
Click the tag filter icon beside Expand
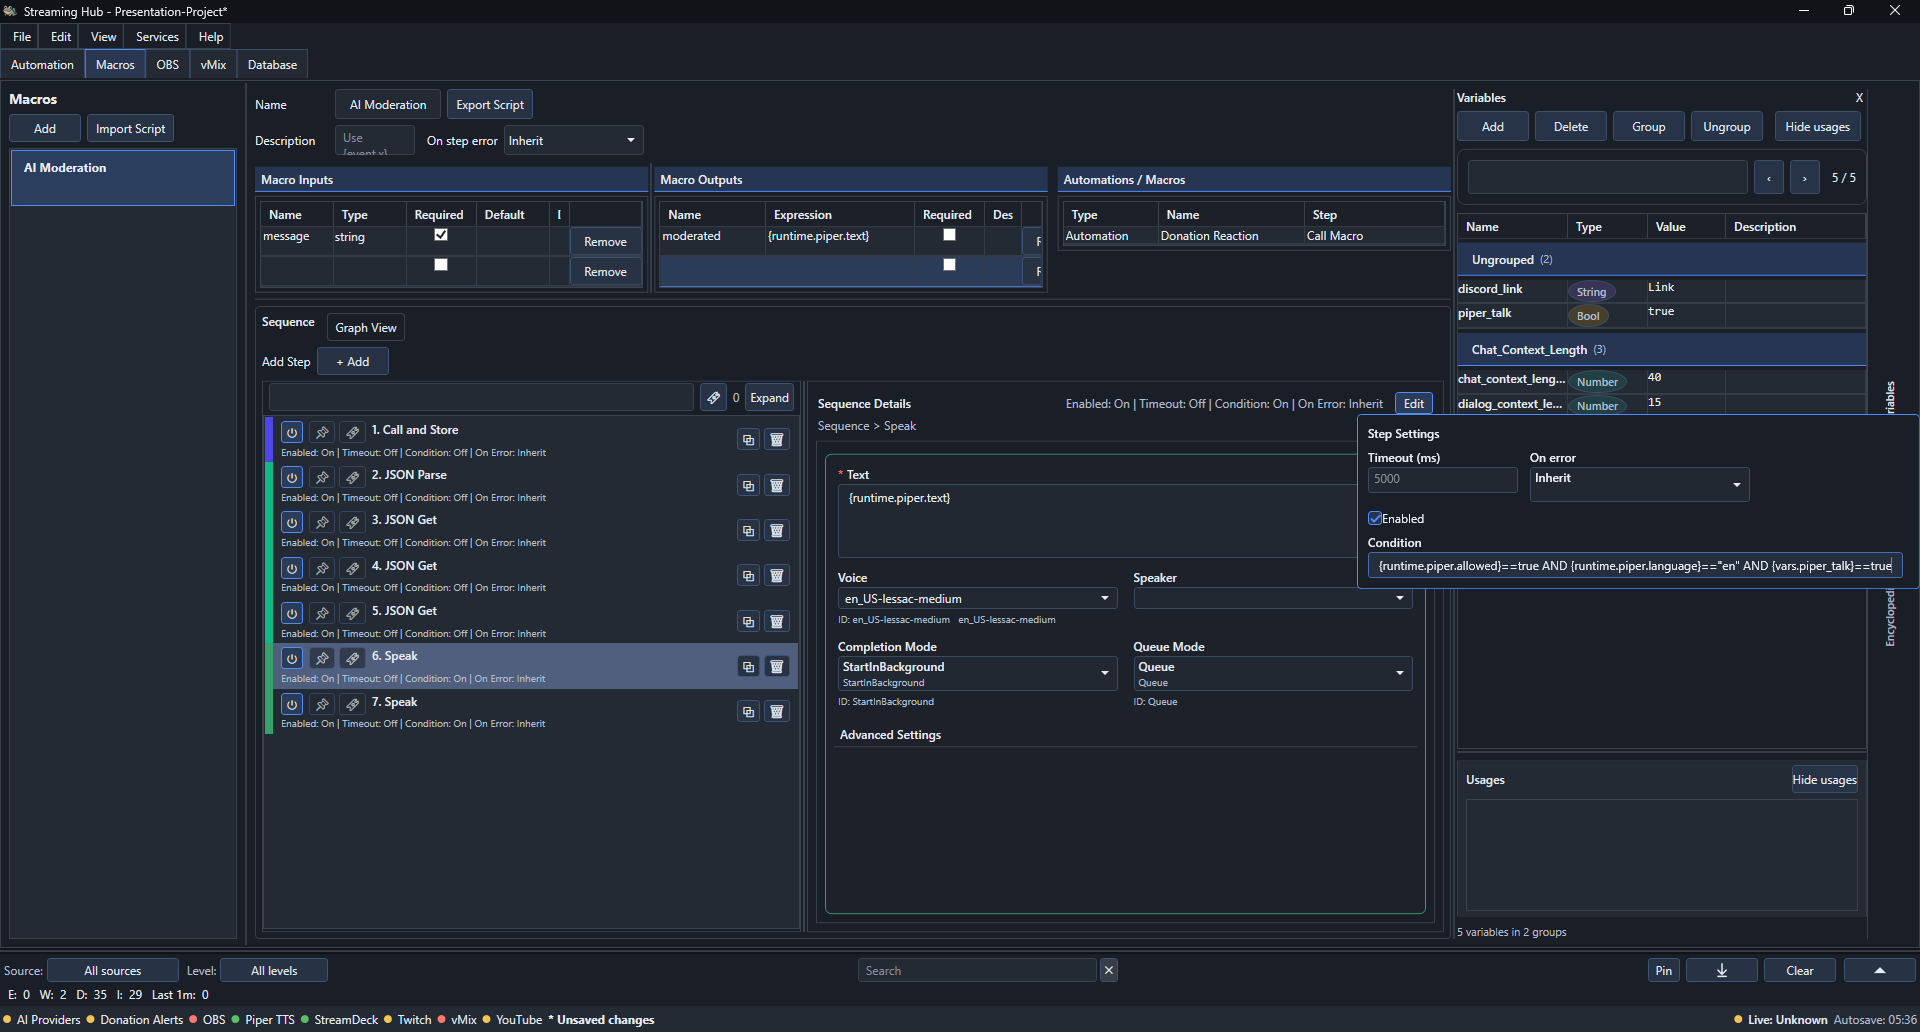coord(713,397)
